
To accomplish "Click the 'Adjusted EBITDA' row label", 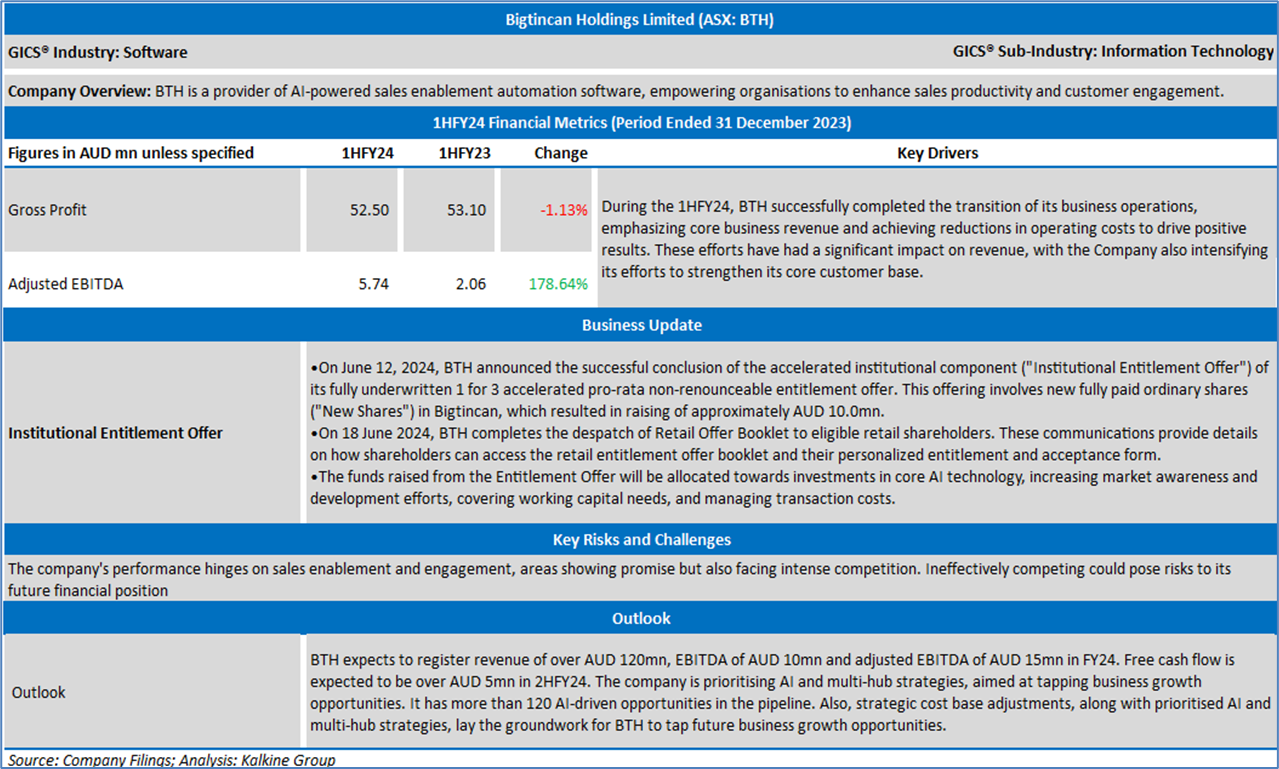I will [65, 284].
